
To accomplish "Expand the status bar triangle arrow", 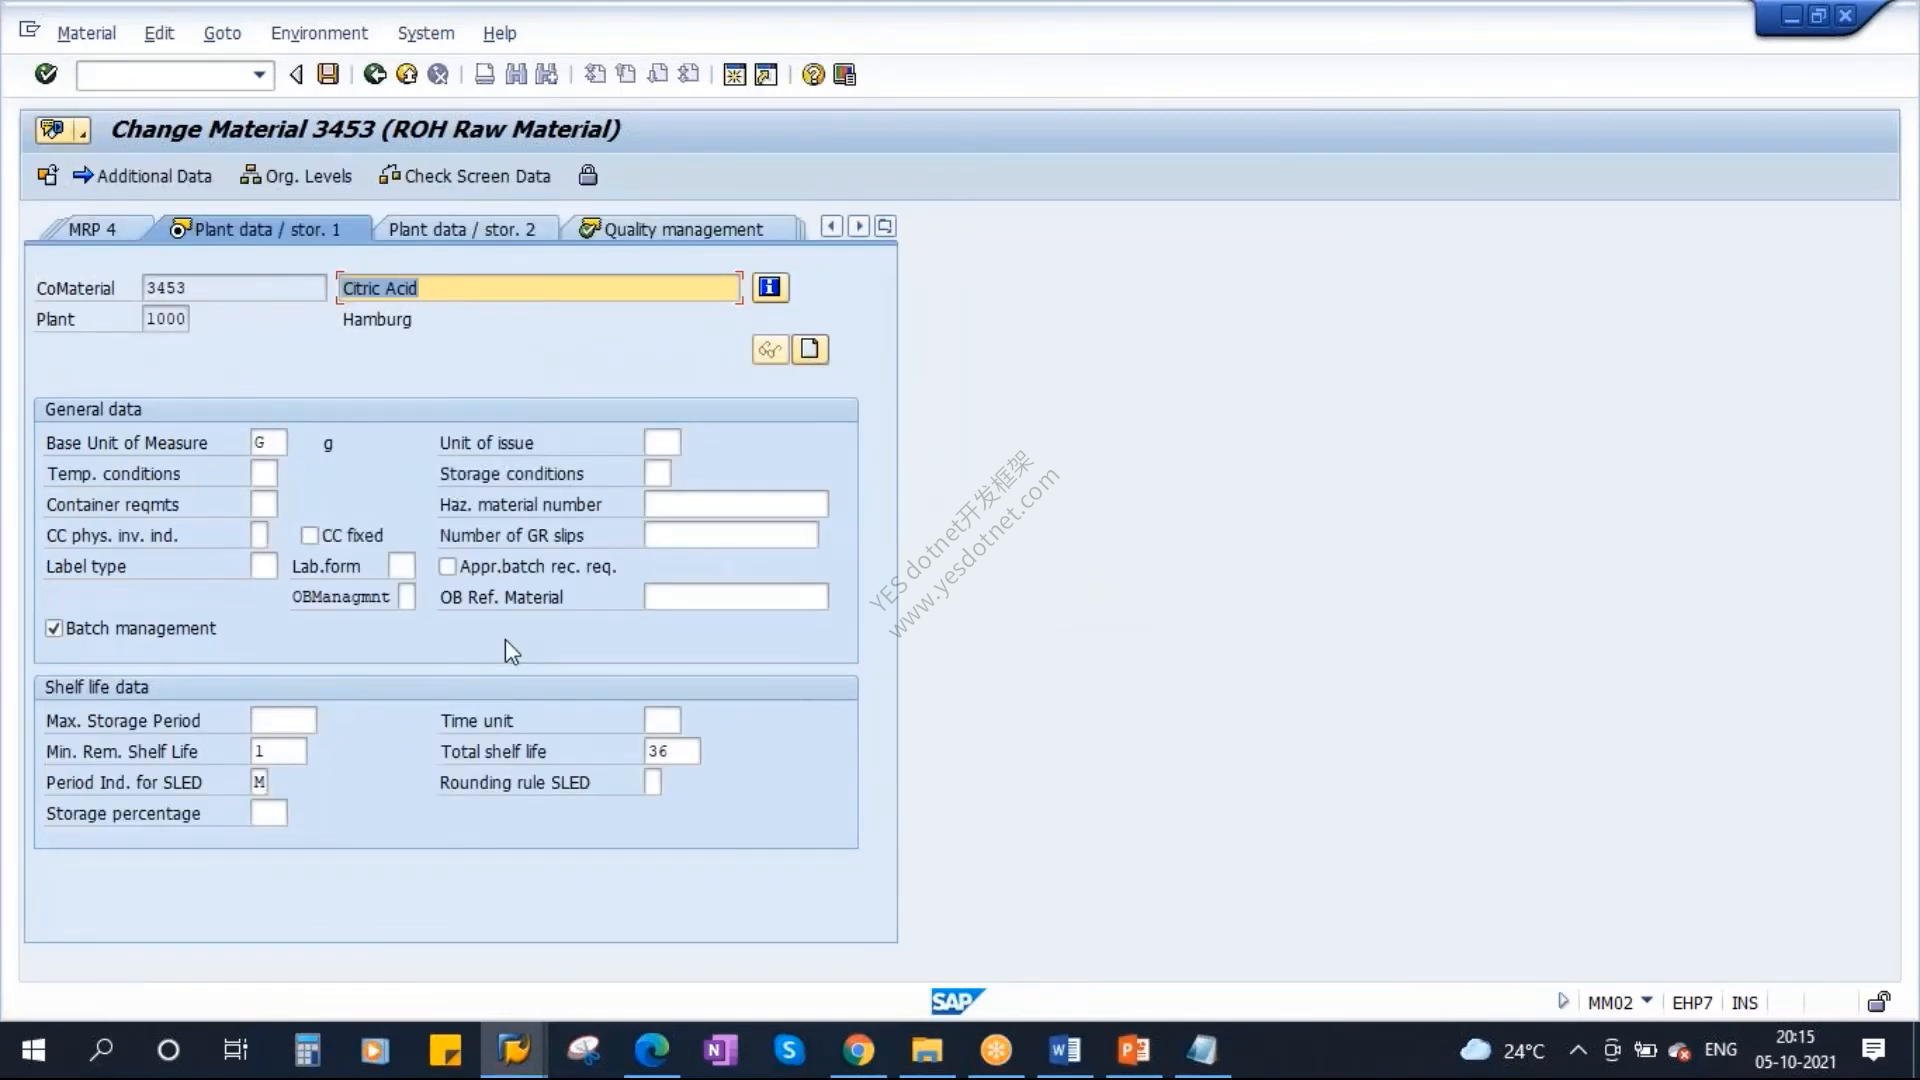I will coord(1563,1001).
